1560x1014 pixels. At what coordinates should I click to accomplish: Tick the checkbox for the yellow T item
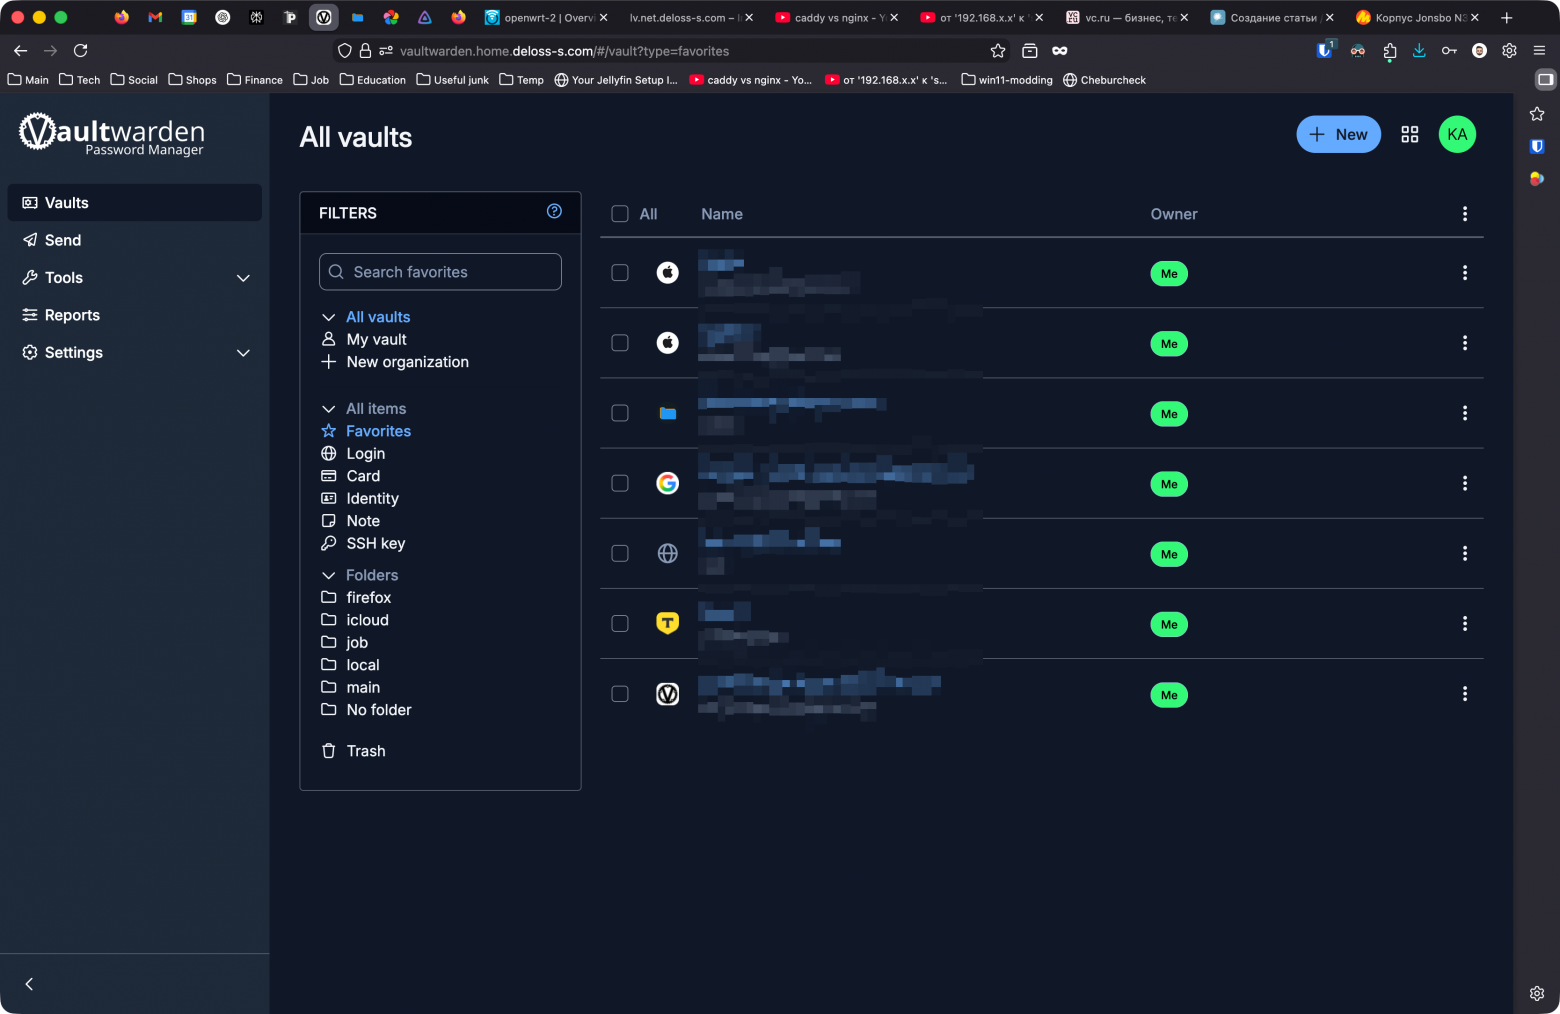click(620, 623)
